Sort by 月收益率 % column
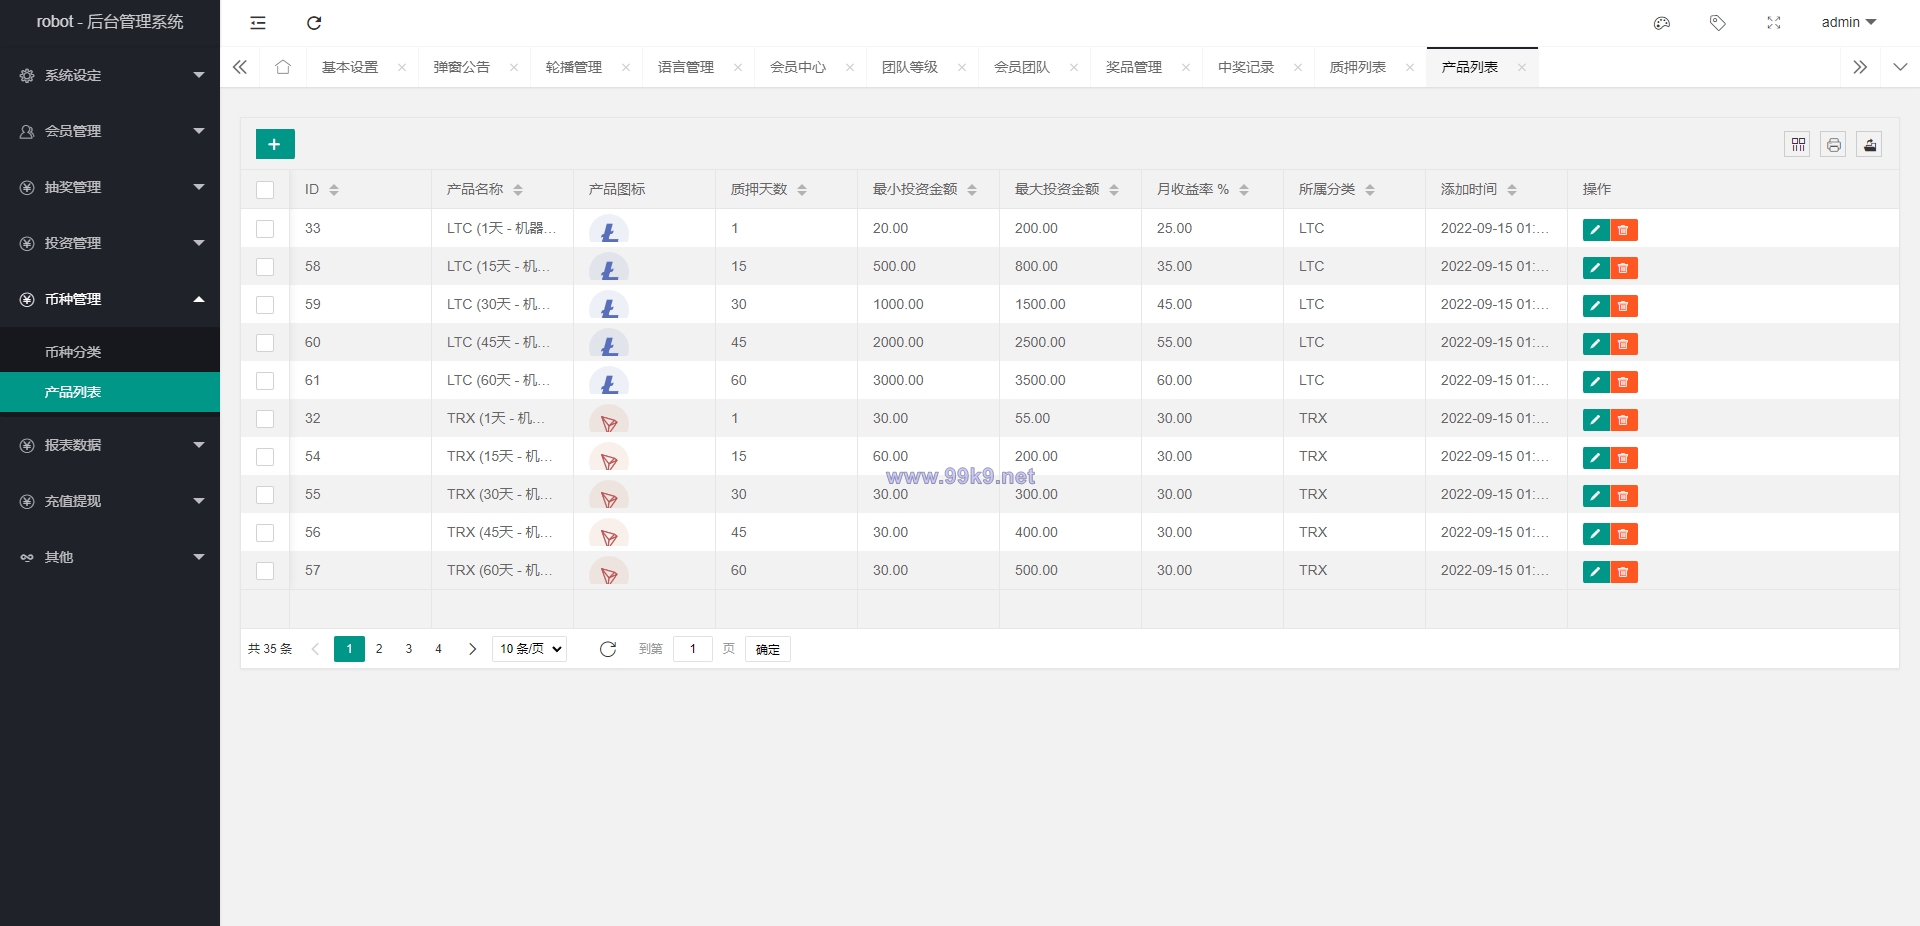This screenshot has width=1920, height=926. (x=1244, y=190)
